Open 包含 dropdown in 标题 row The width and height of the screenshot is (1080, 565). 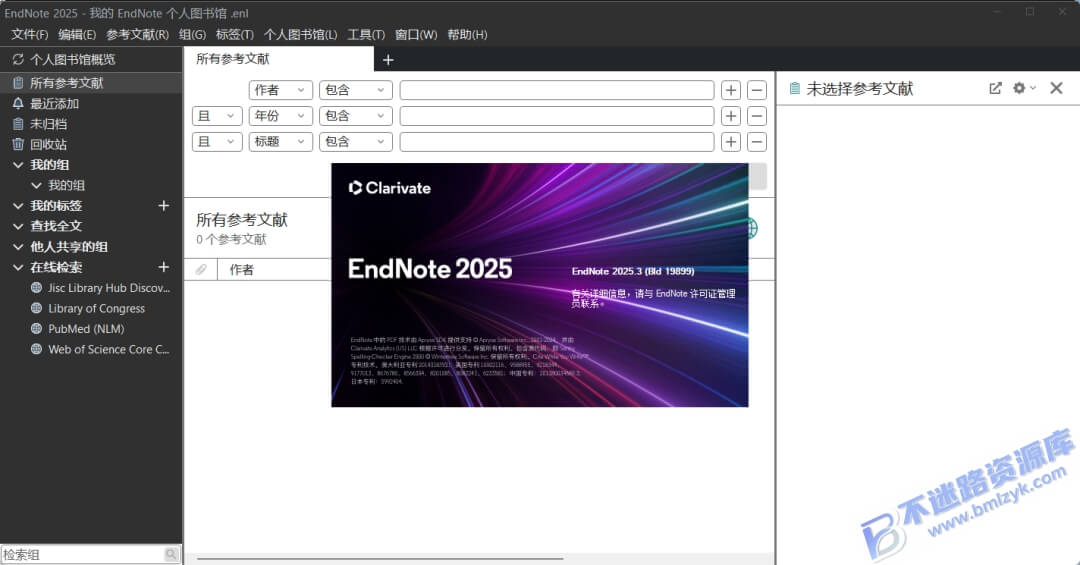[355, 142]
